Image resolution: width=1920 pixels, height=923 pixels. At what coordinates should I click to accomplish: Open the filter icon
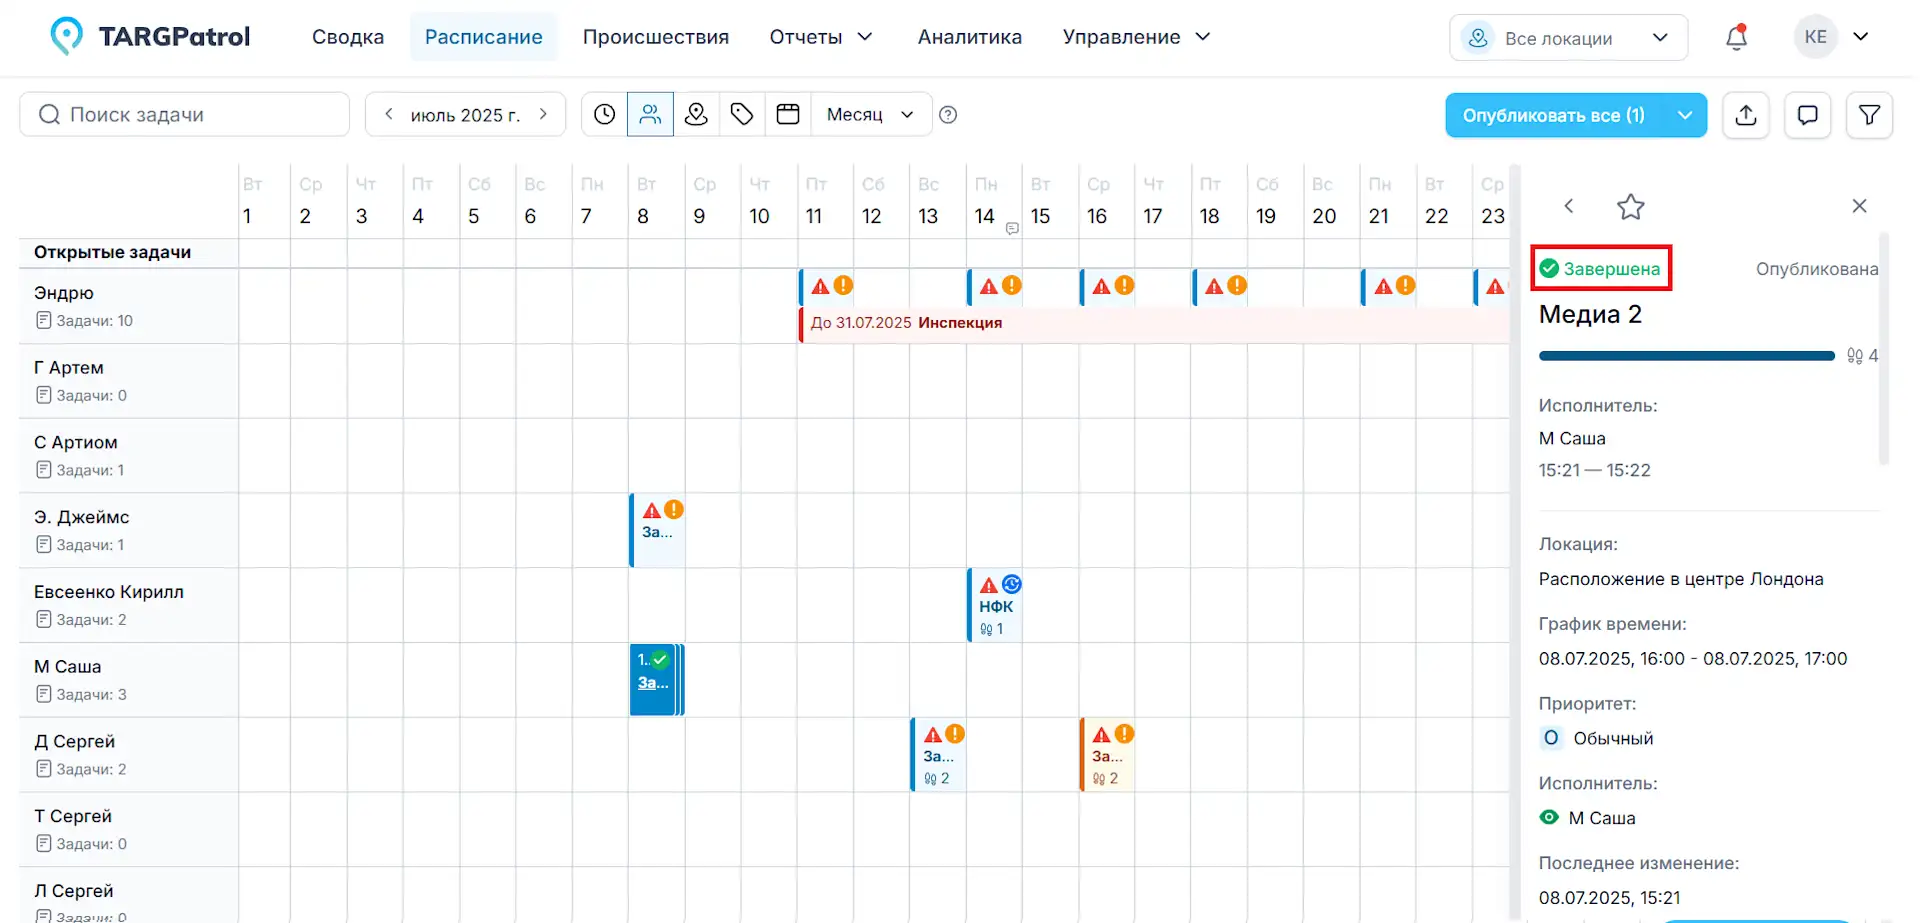pos(1869,115)
